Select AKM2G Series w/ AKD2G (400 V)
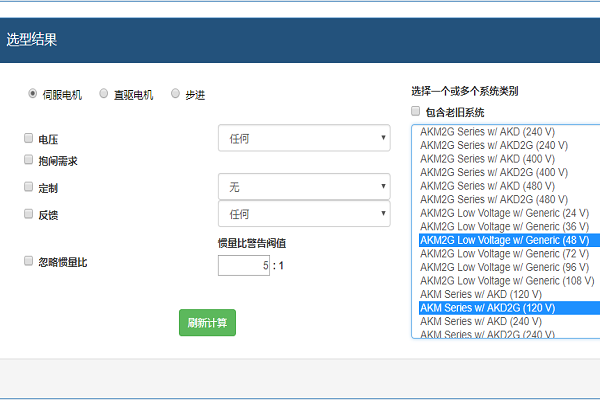The height and width of the screenshot is (400, 600). [x=509, y=172]
